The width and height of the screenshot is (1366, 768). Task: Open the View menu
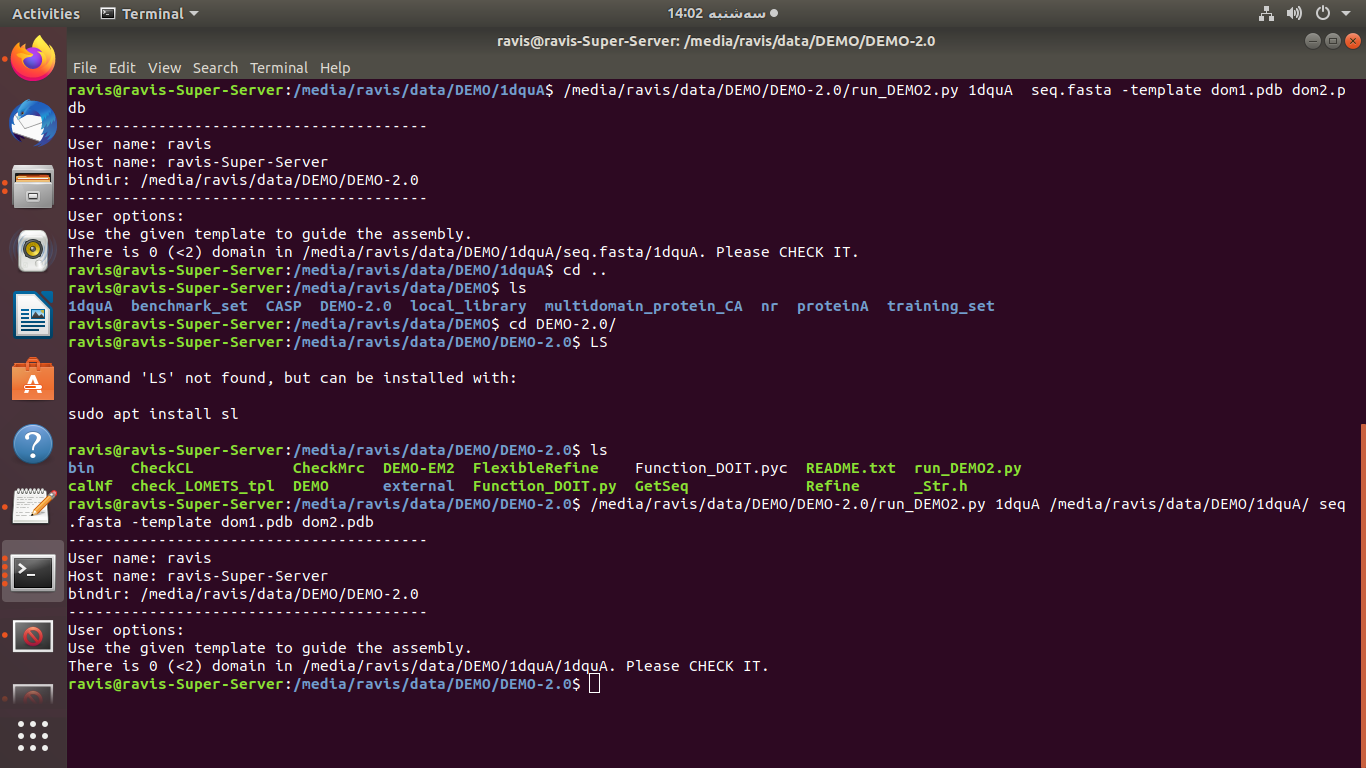click(x=164, y=68)
